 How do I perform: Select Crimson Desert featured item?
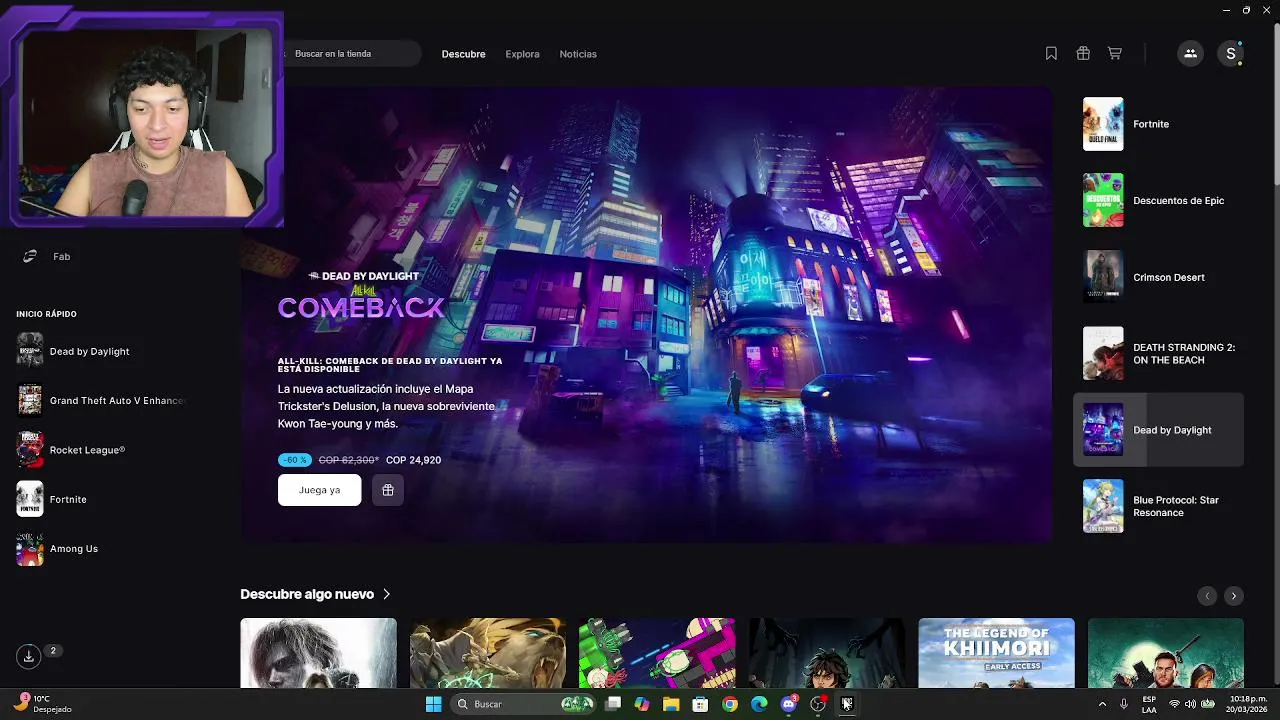tap(1158, 277)
